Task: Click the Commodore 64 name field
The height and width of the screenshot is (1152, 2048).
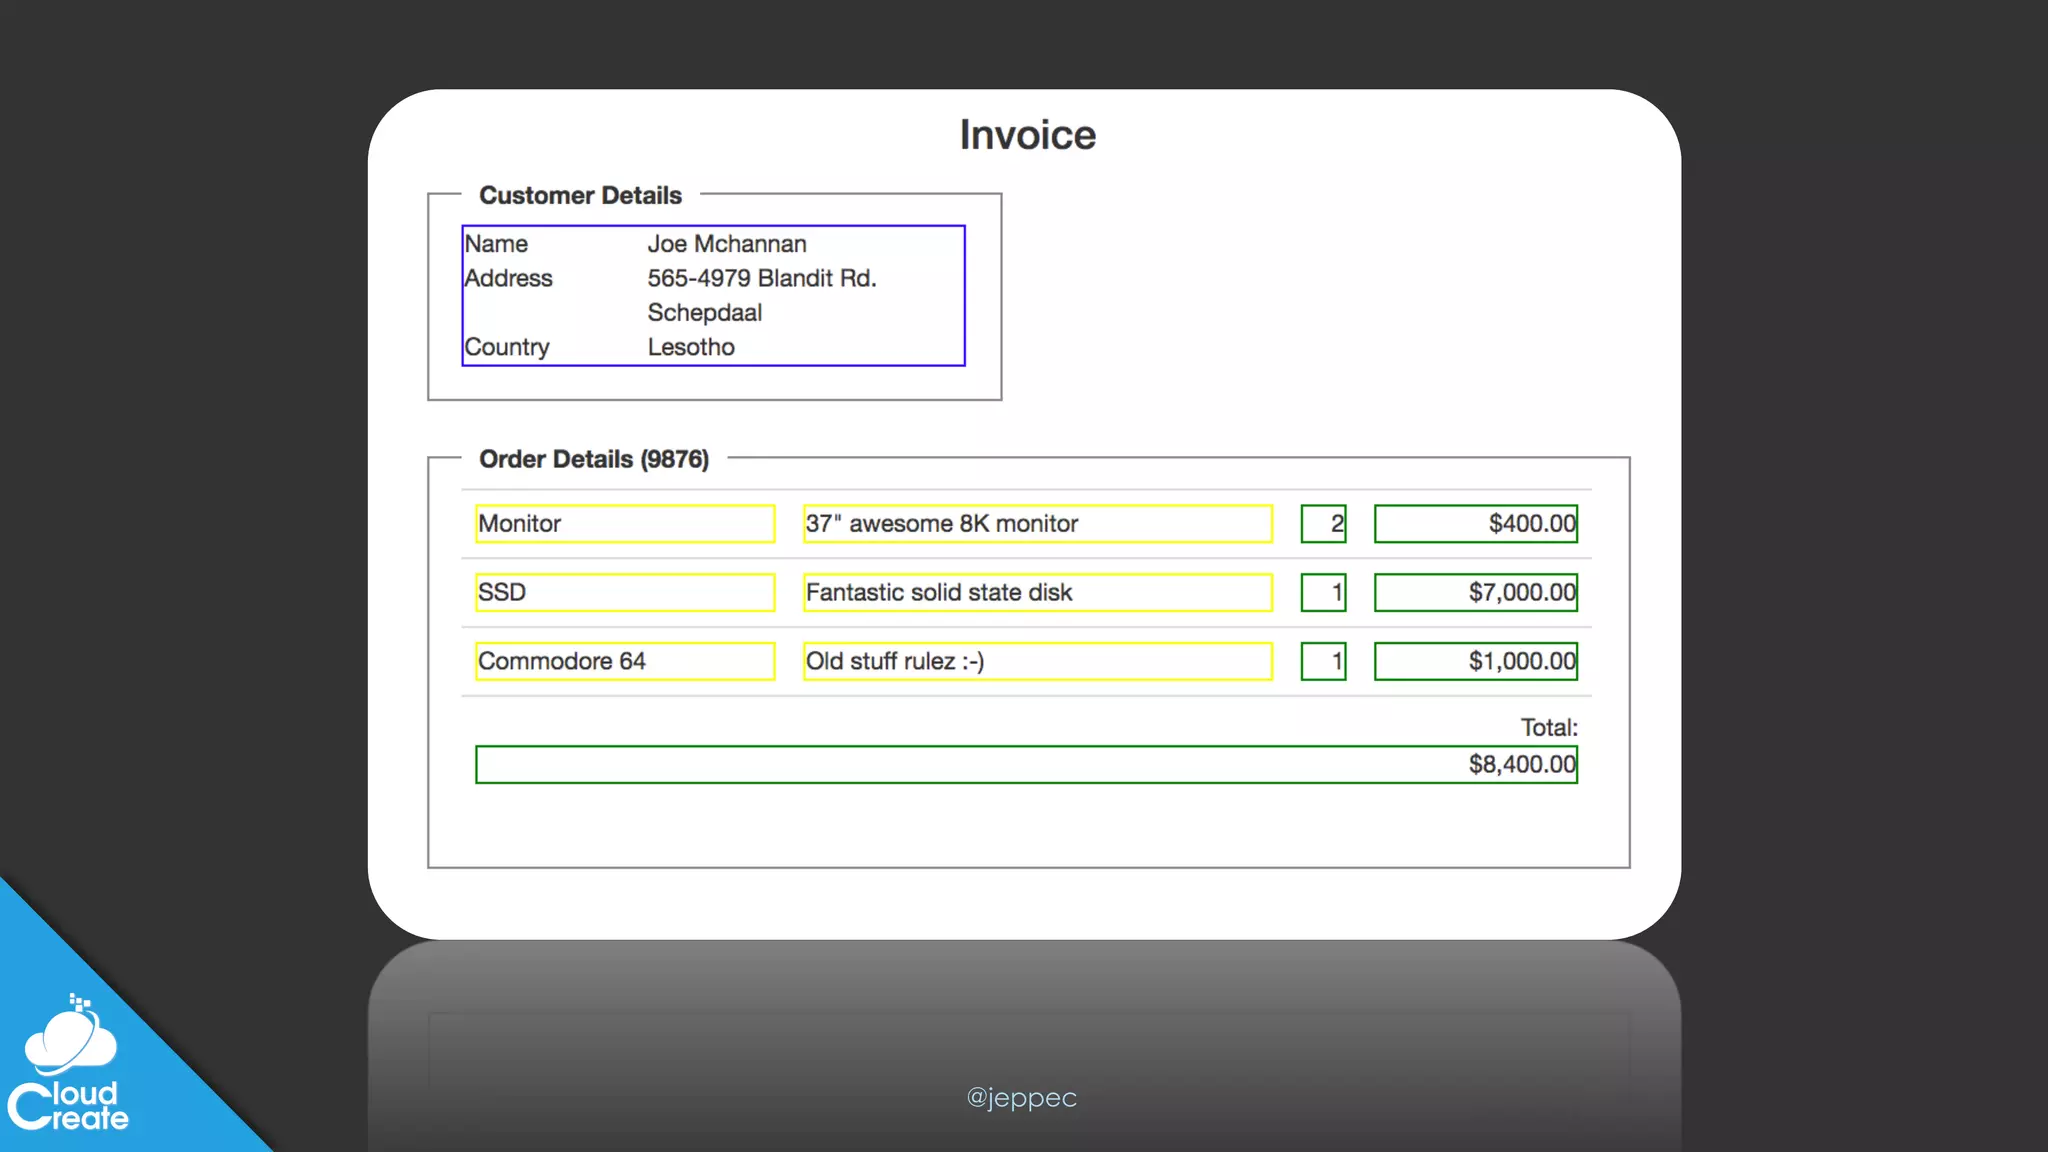Action: point(624,661)
